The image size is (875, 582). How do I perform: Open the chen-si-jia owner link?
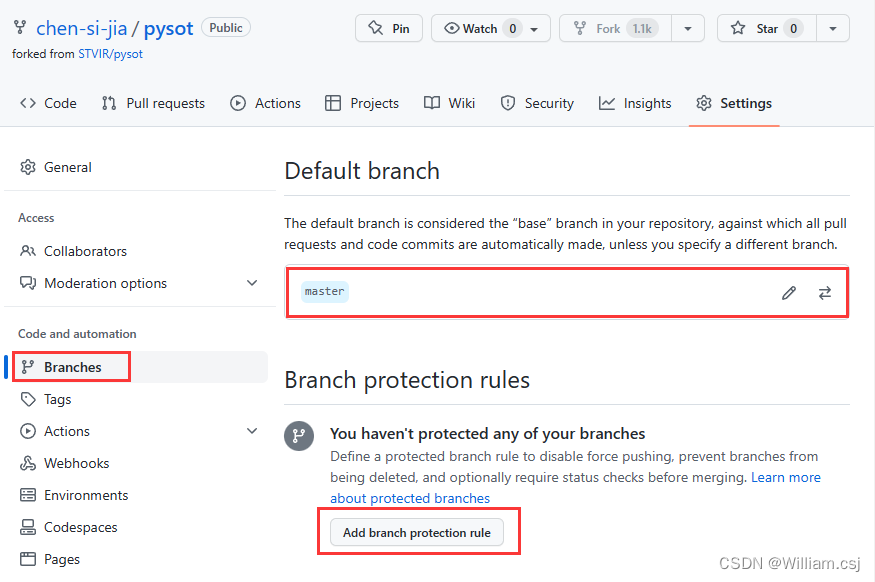pyautogui.click(x=81, y=28)
